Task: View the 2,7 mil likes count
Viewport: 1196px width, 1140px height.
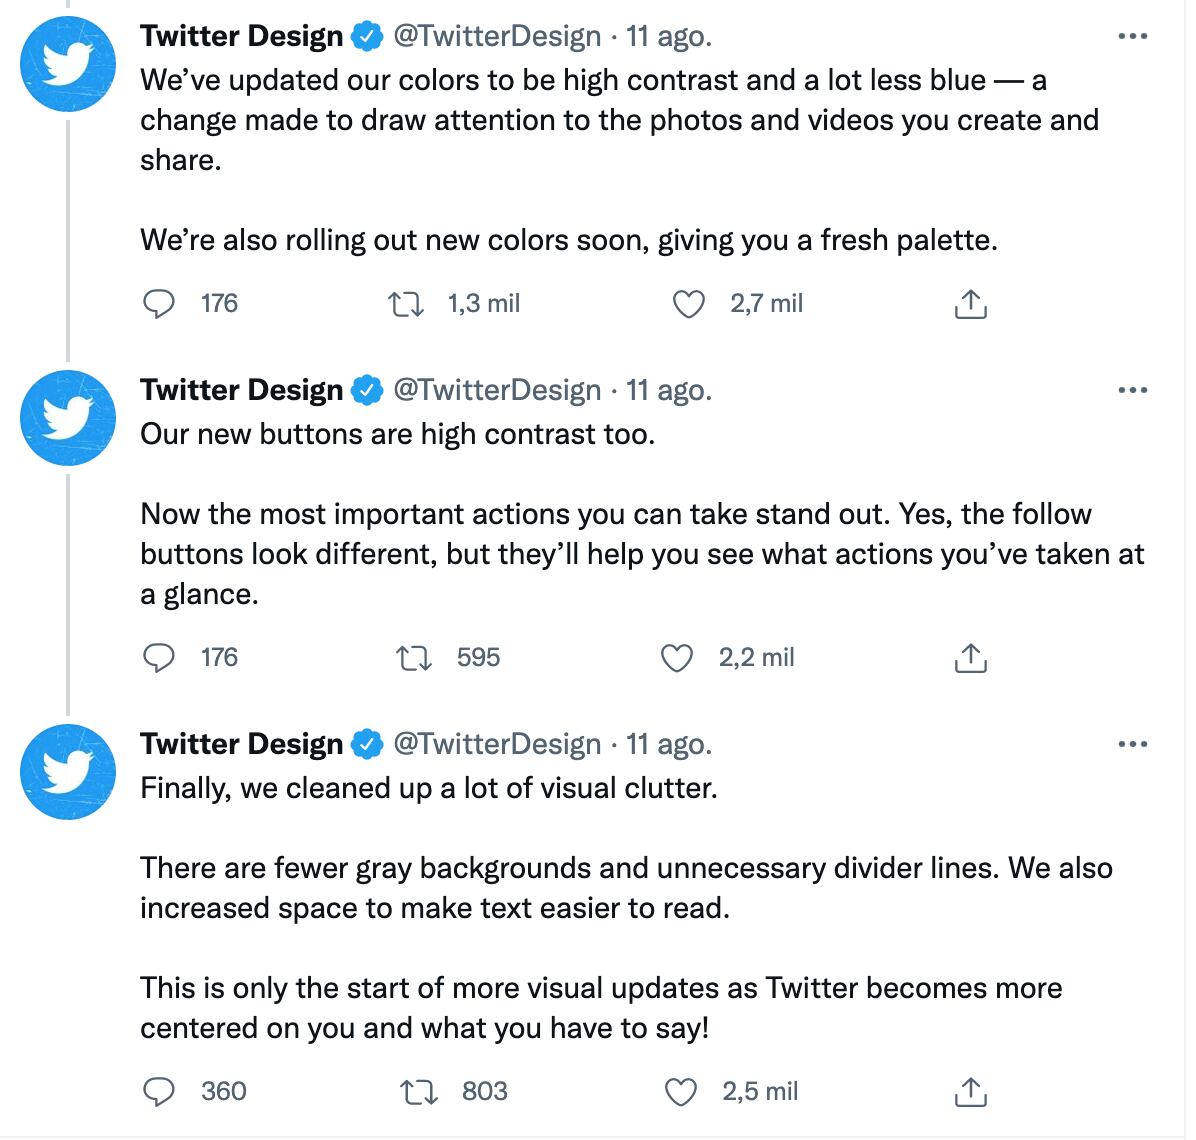Action: pos(768,303)
